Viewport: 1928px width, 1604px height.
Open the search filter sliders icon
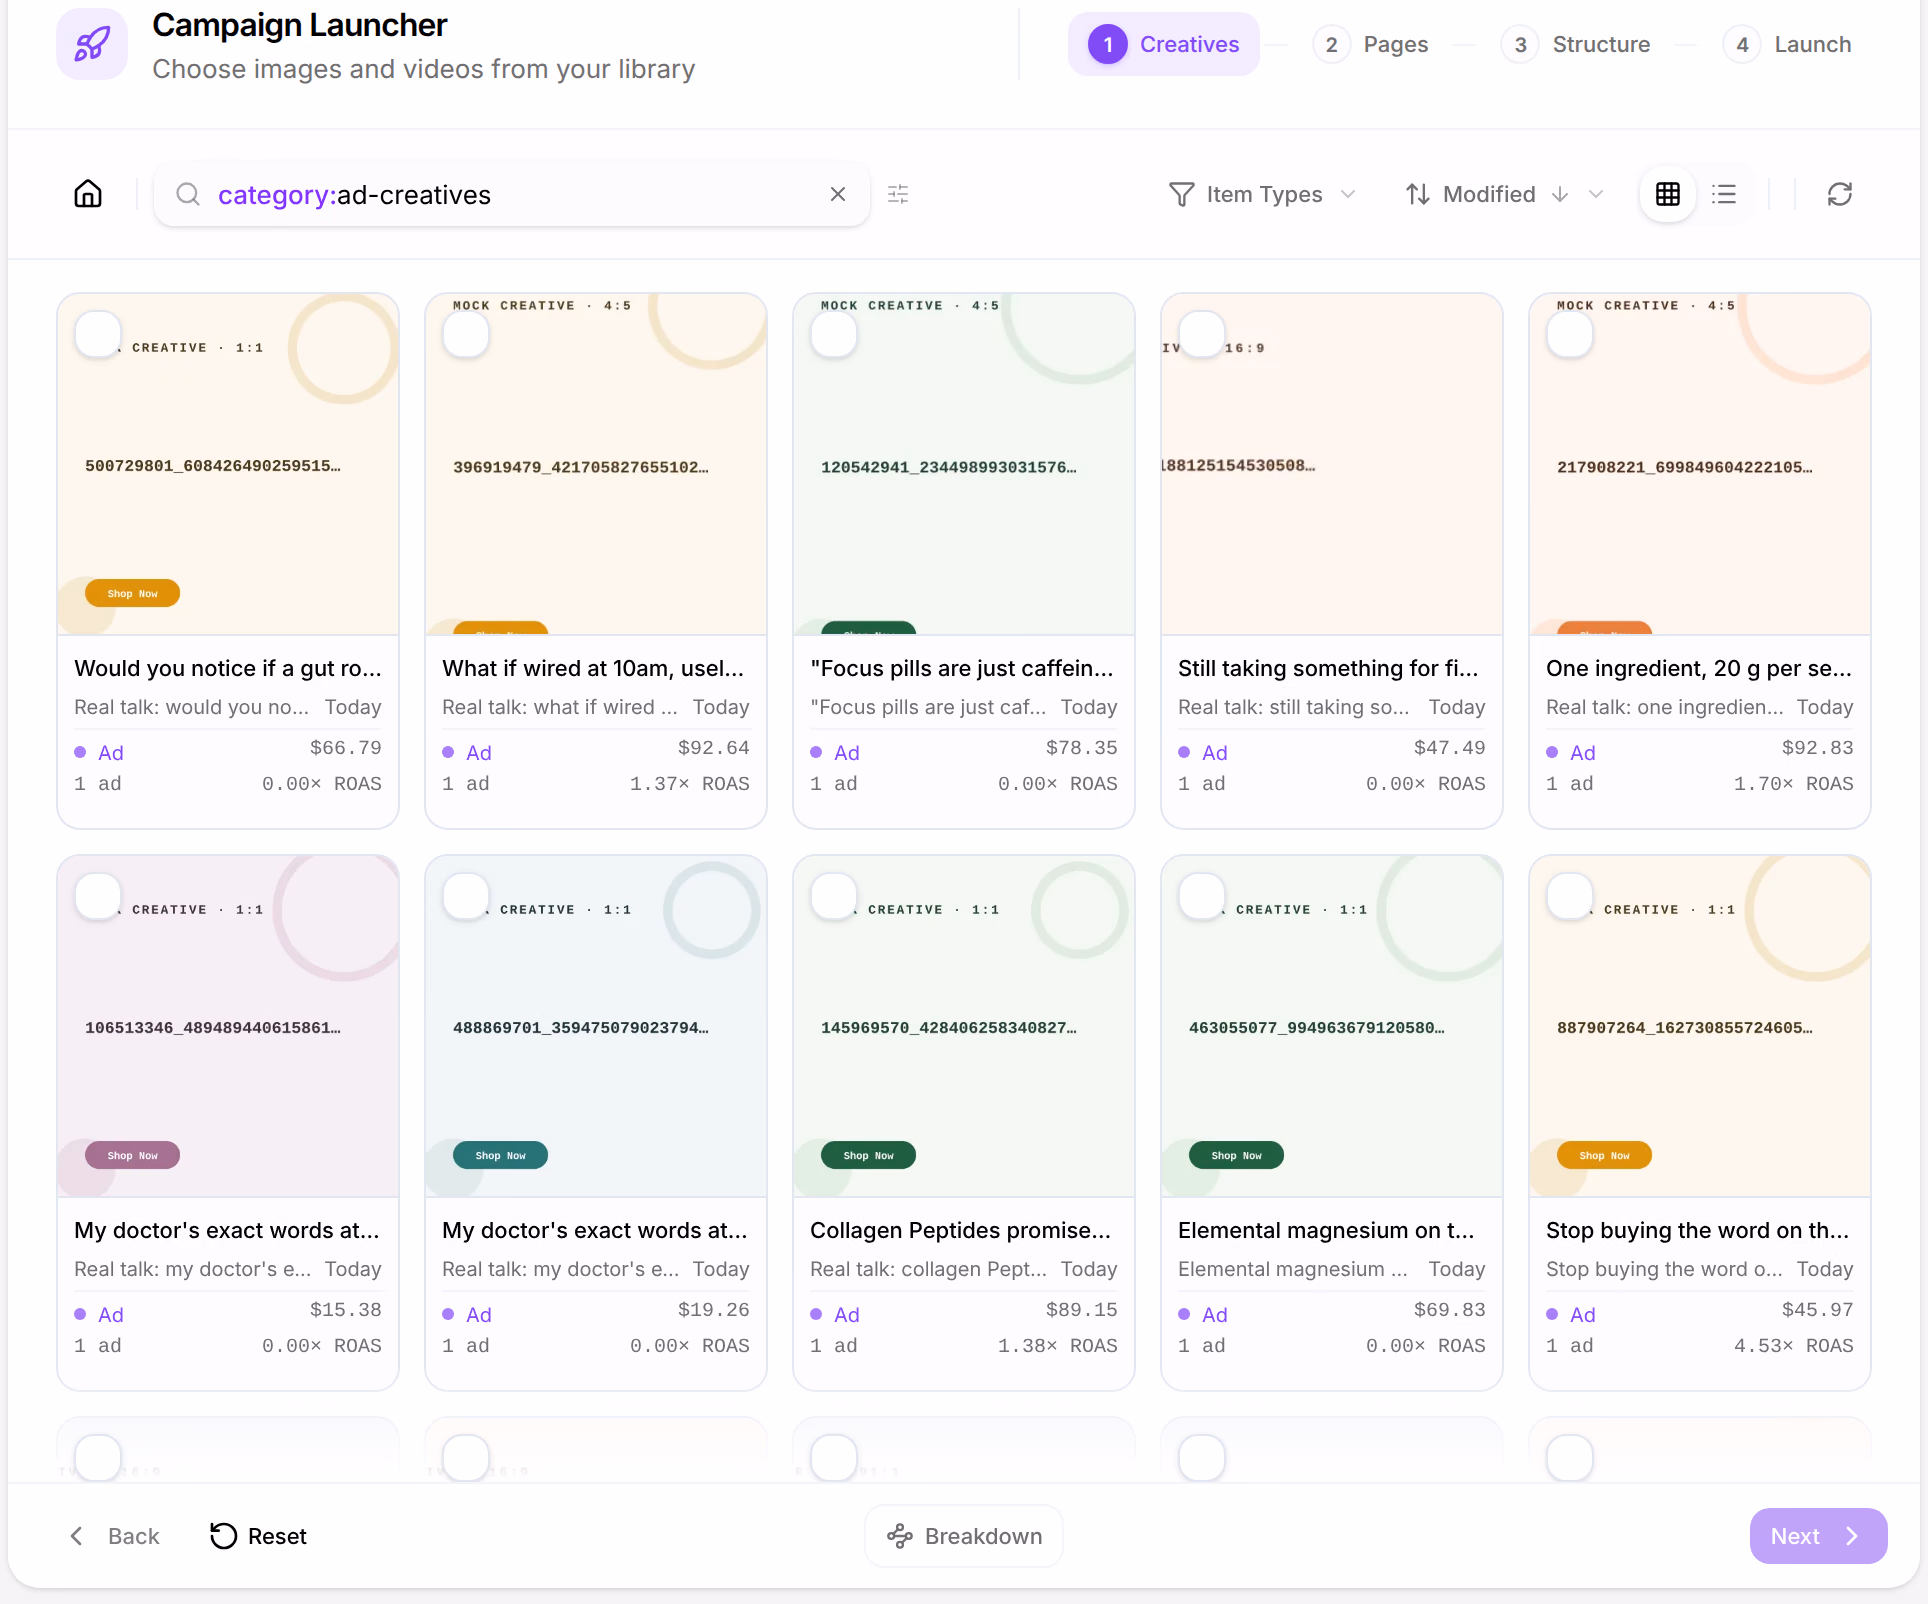(898, 194)
